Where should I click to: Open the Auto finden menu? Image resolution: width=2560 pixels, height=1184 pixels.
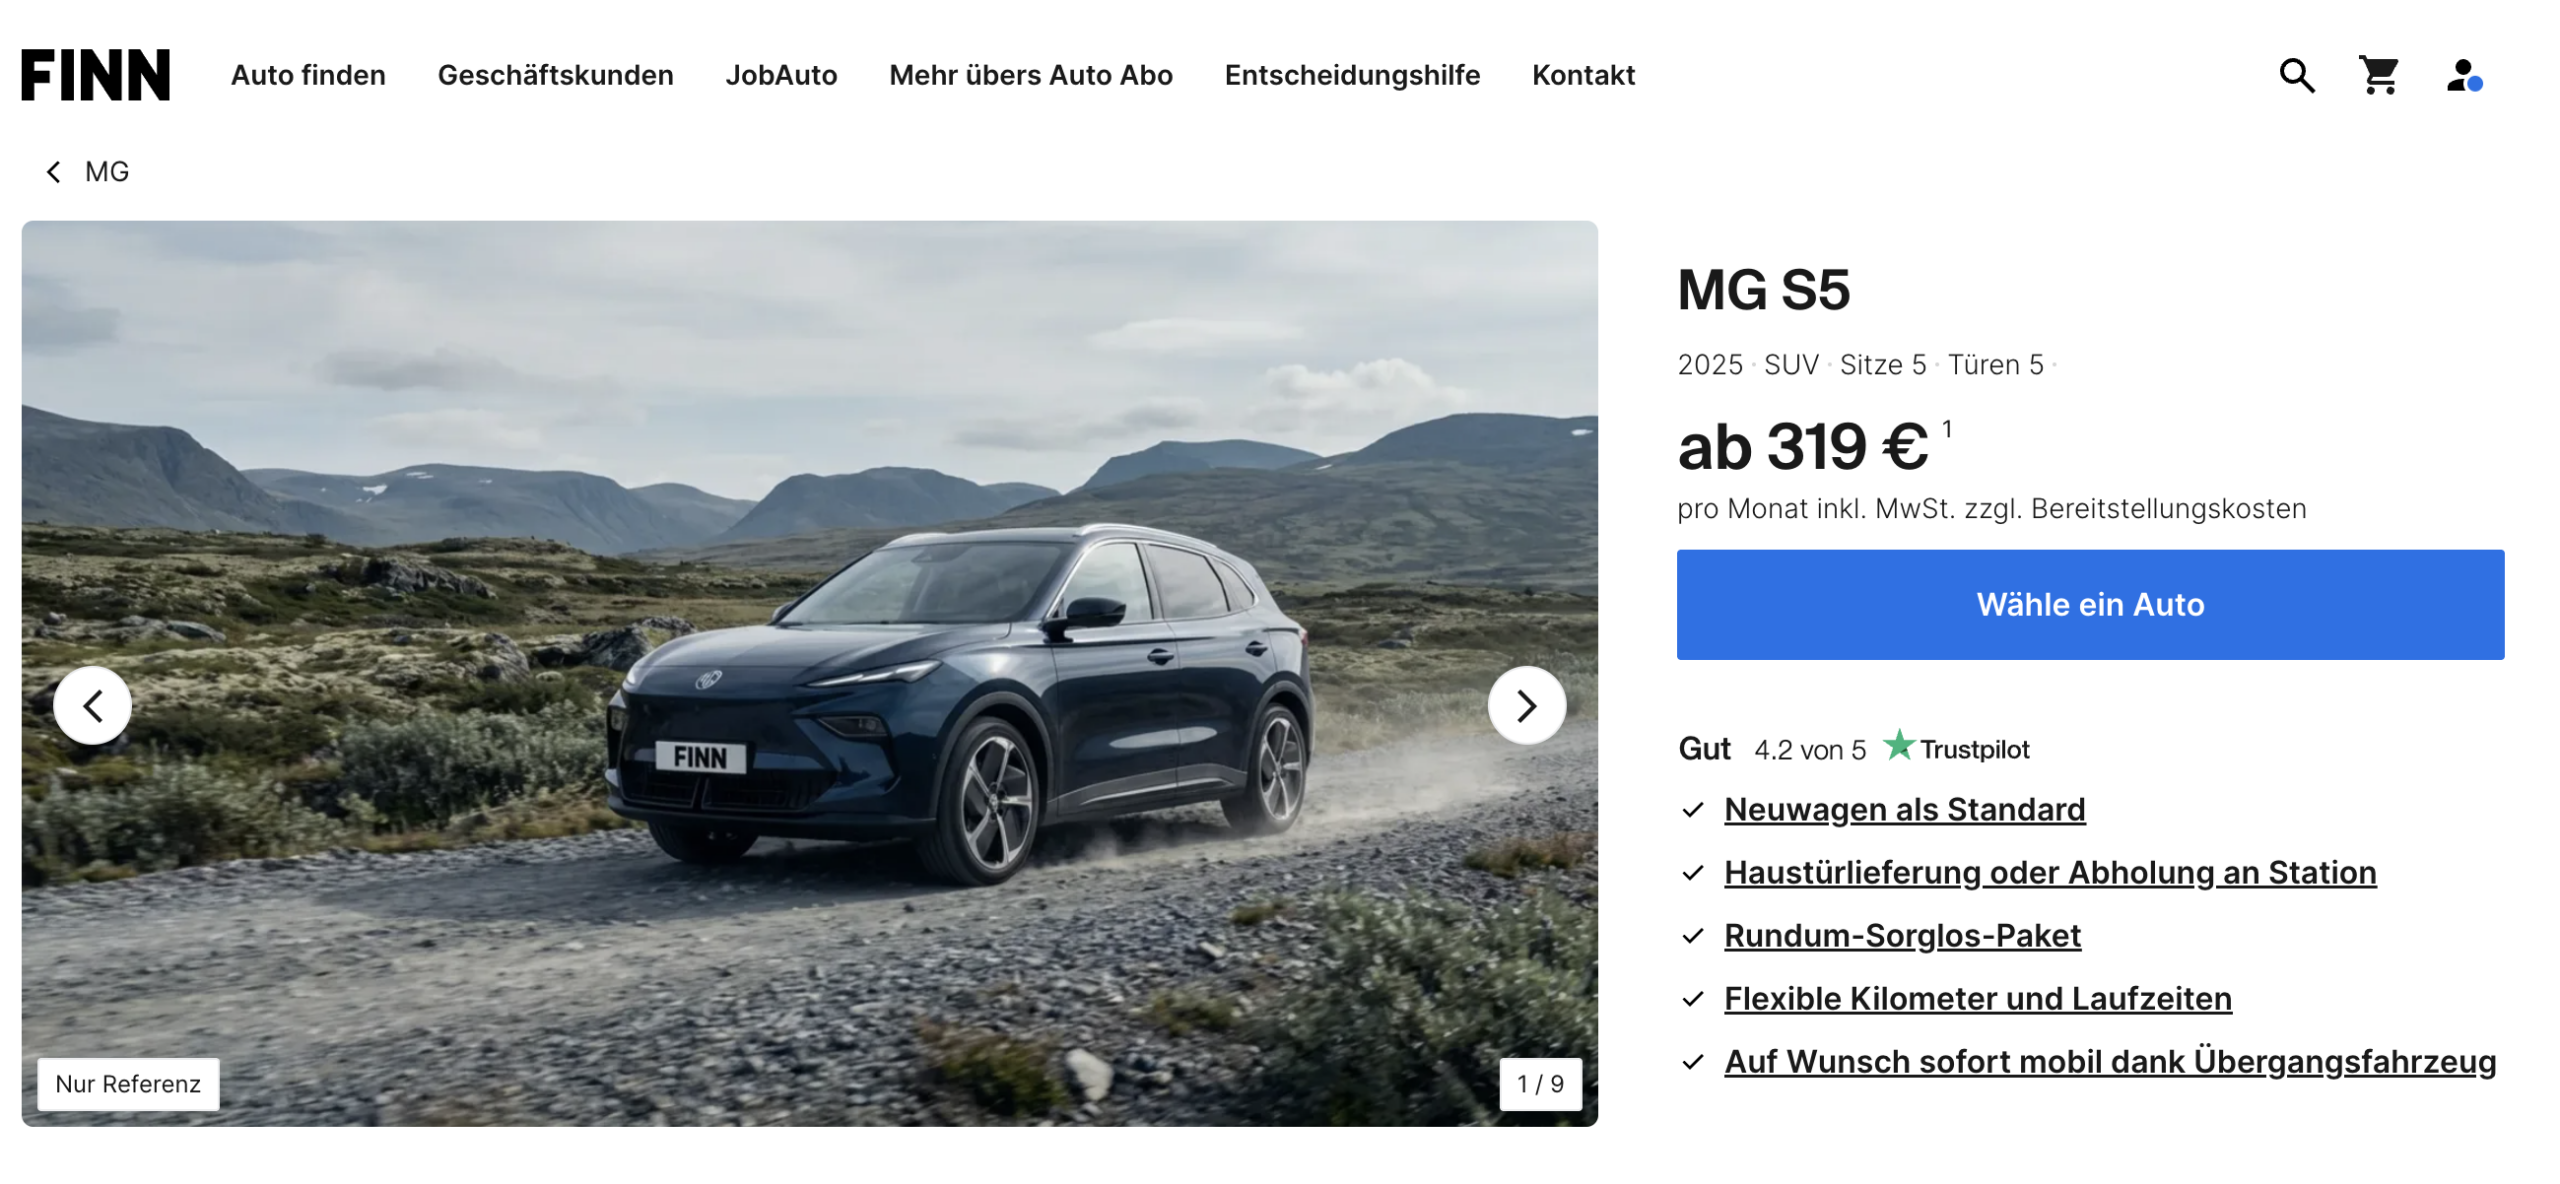308,75
